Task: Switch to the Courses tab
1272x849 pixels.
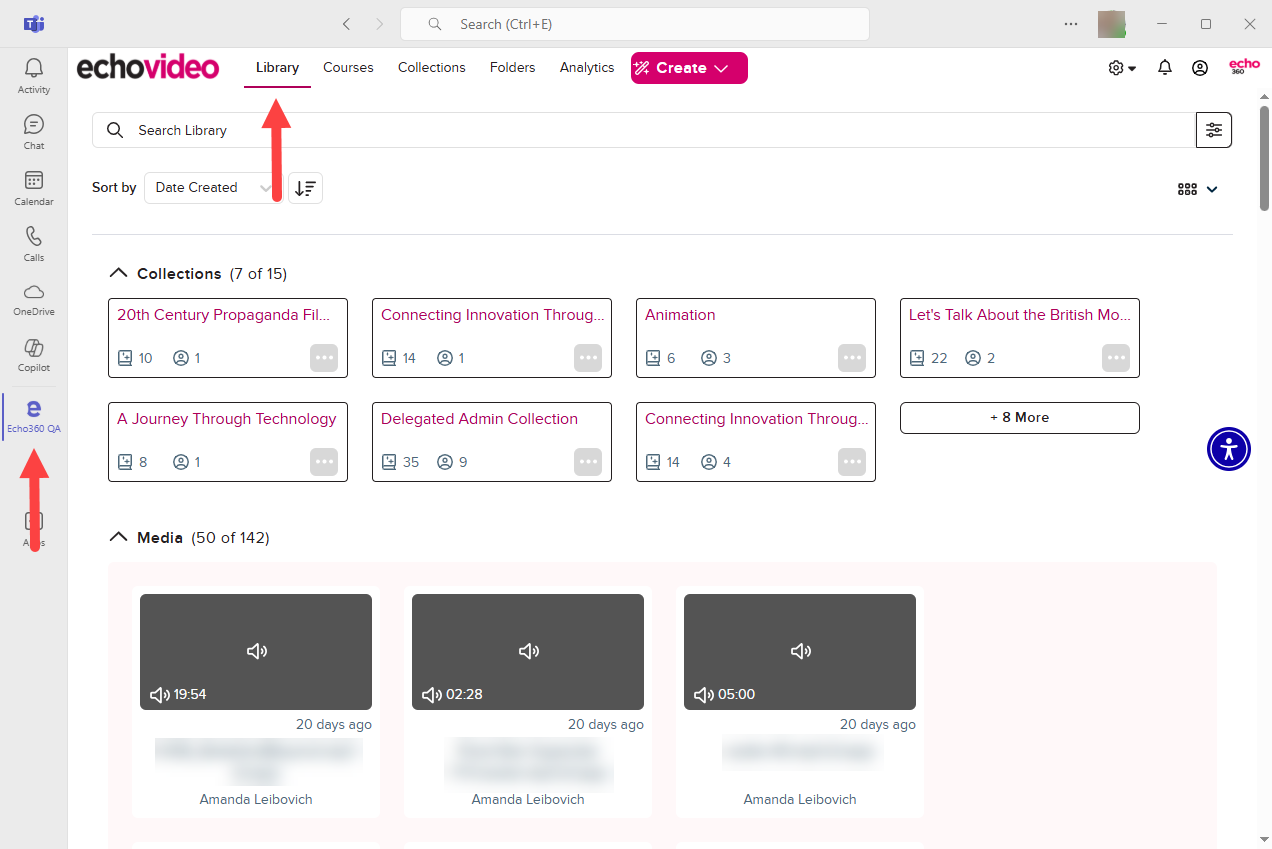Action: click(348, 68)
